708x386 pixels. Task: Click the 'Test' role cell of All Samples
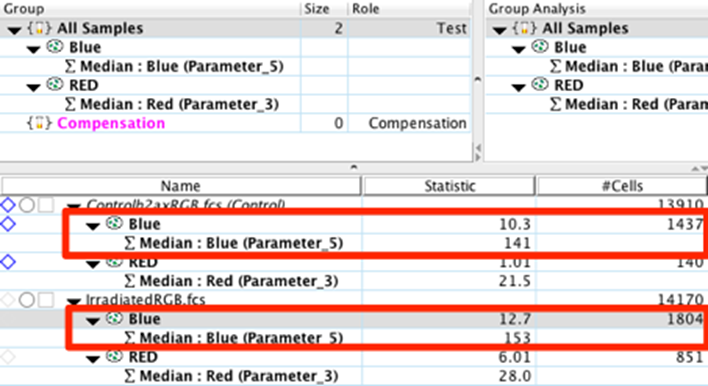[x=452, y=28]
